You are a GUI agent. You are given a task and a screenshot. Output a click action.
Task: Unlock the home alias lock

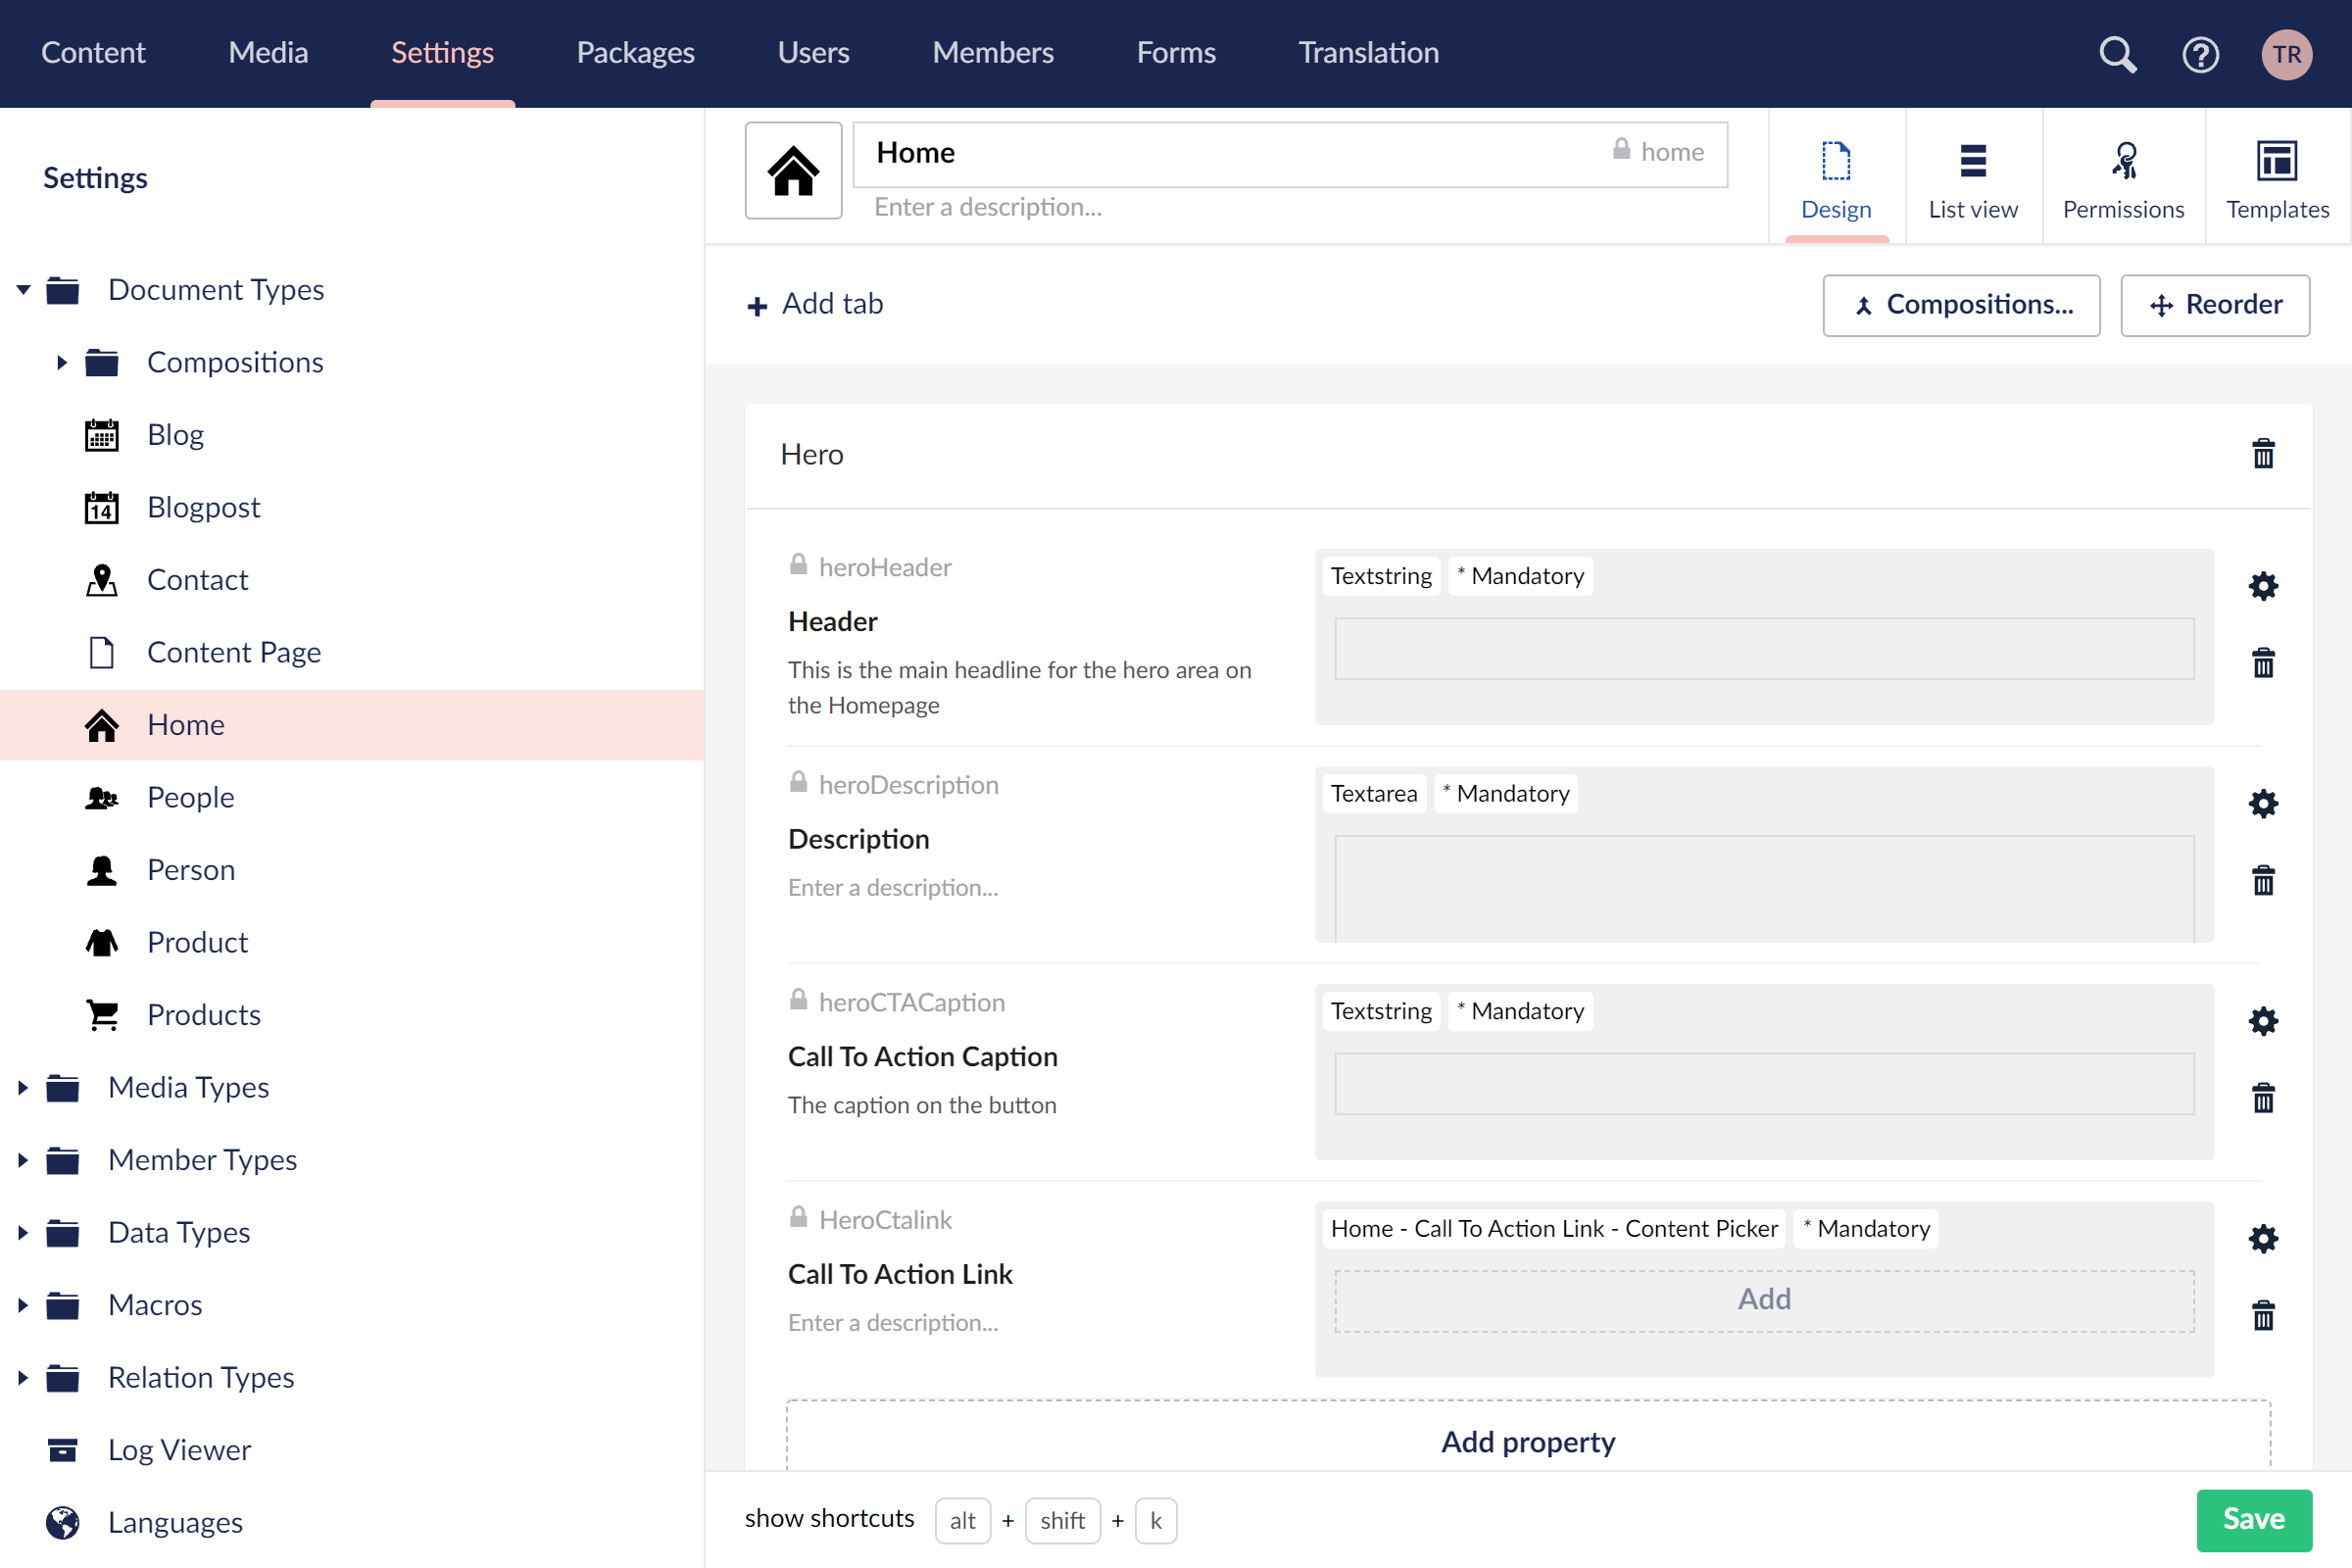coord(1621,150)
